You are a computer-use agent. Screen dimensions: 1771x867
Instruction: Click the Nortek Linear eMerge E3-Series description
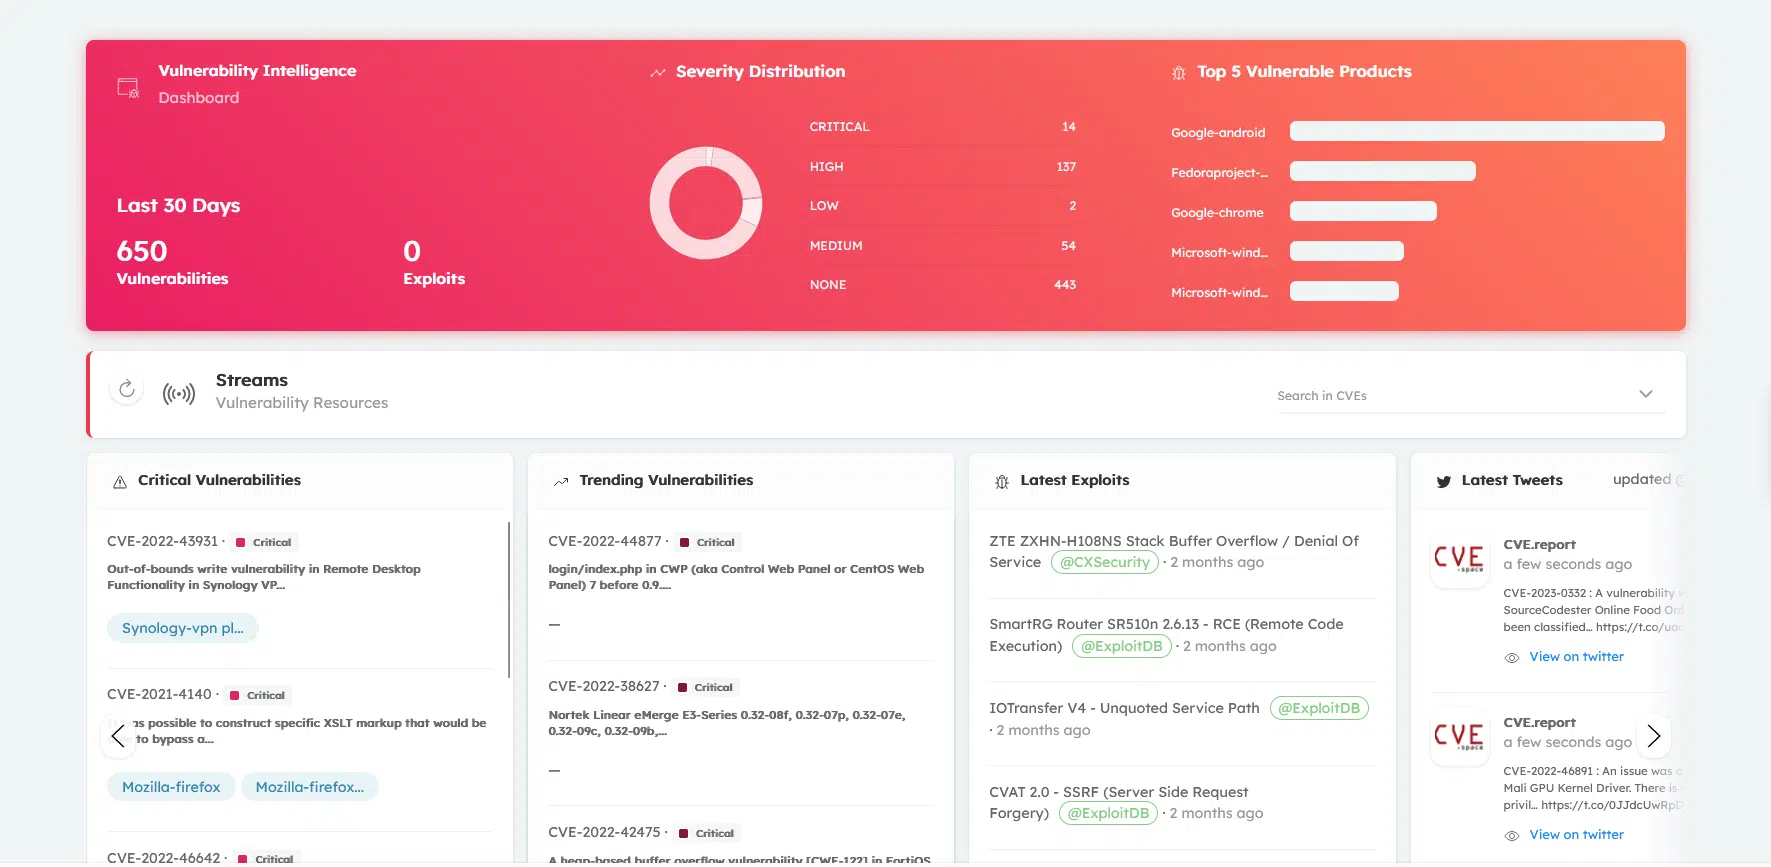(x=727, y=723)
